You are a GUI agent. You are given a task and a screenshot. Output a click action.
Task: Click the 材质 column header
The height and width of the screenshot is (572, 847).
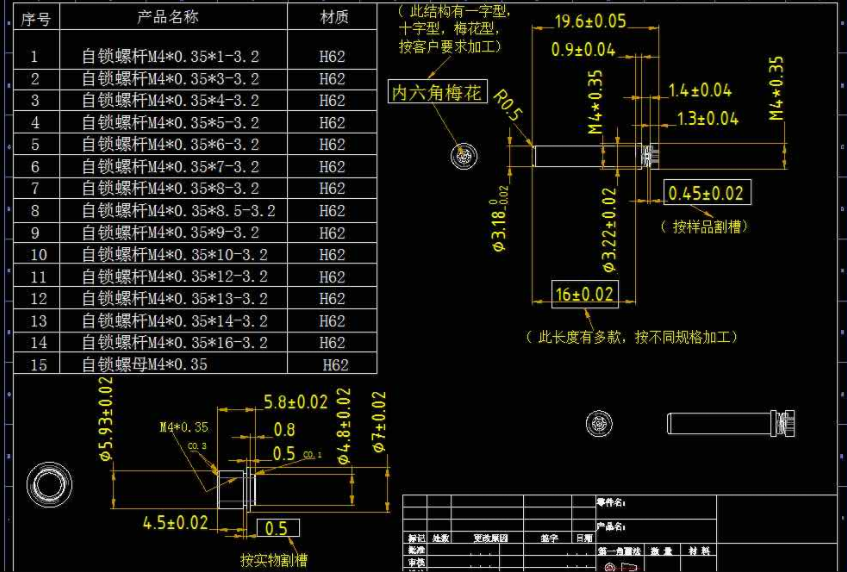[333, 17]
